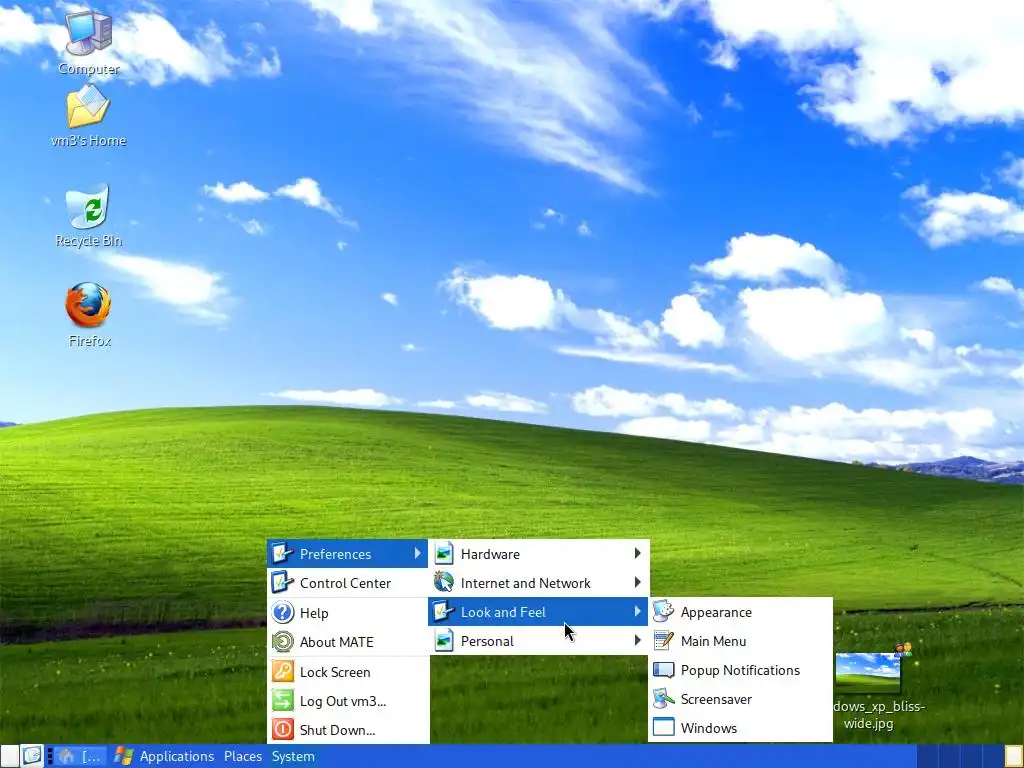This screenshot has height=768, width=1024.
Task: Open Control Center from the System menu
Action: (x=348, y=583)
